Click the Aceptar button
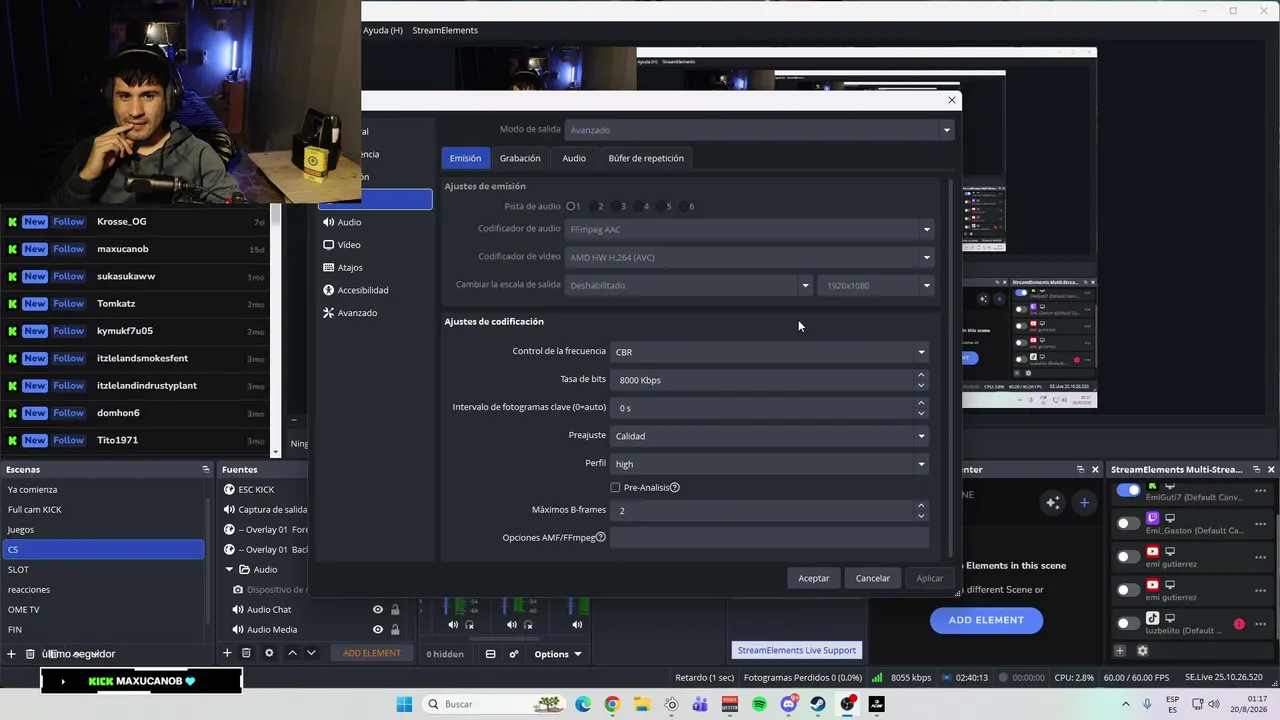Viewport: 1280px width, 720px height. click(x=814, y=578)
